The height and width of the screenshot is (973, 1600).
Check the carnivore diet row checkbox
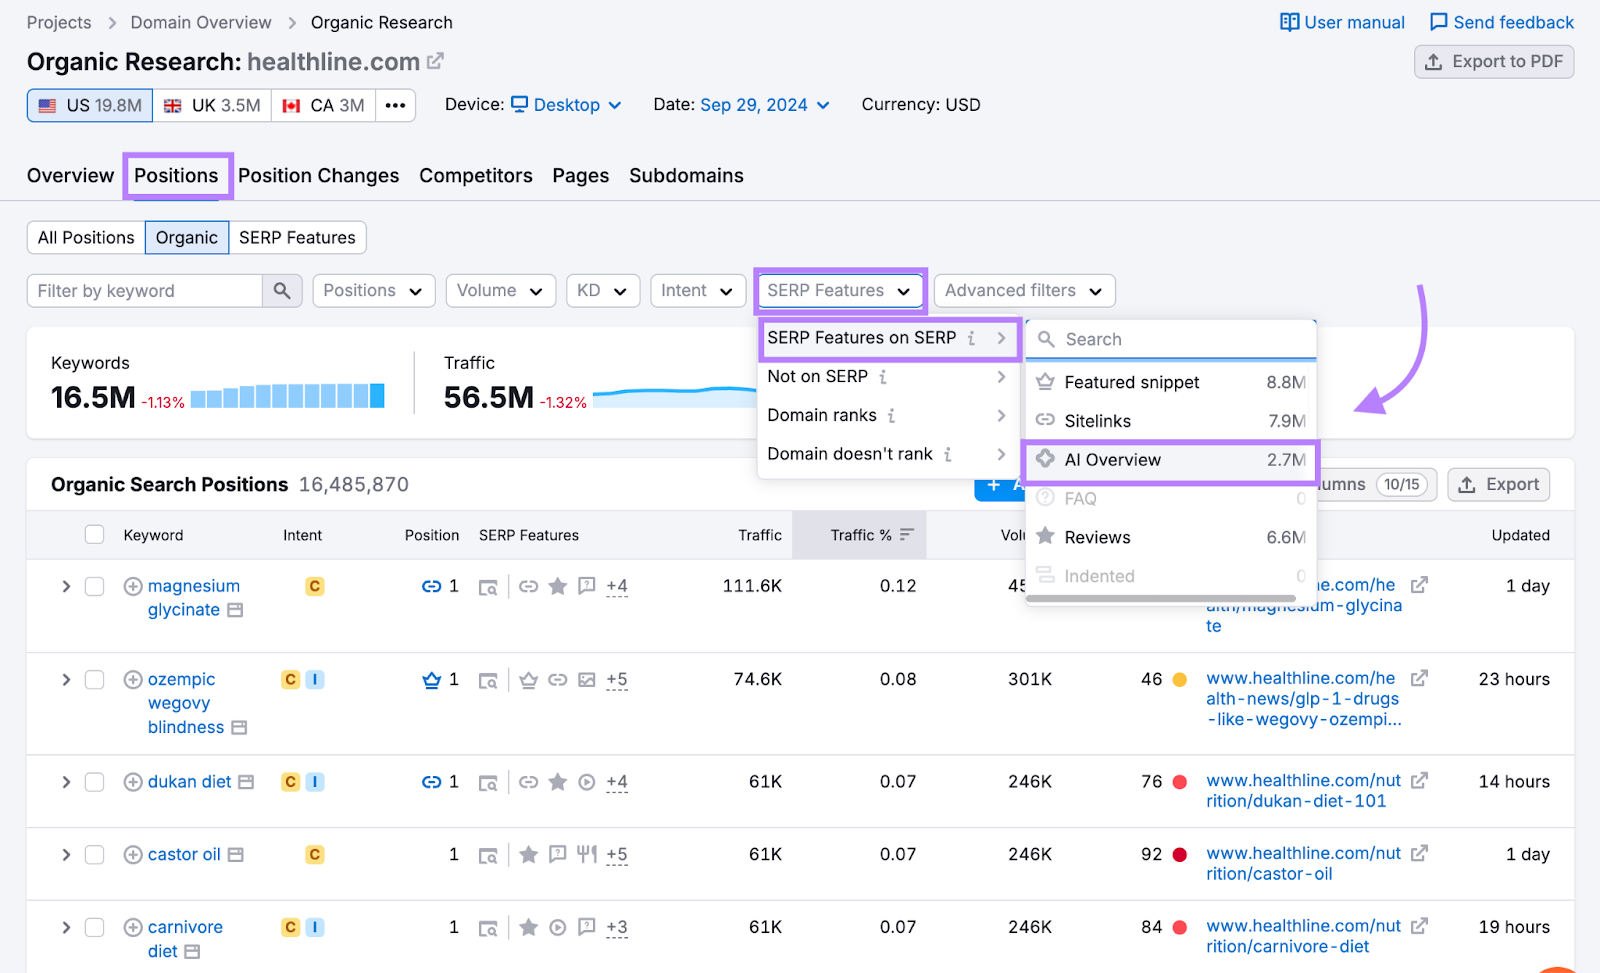tap(94, 928)
